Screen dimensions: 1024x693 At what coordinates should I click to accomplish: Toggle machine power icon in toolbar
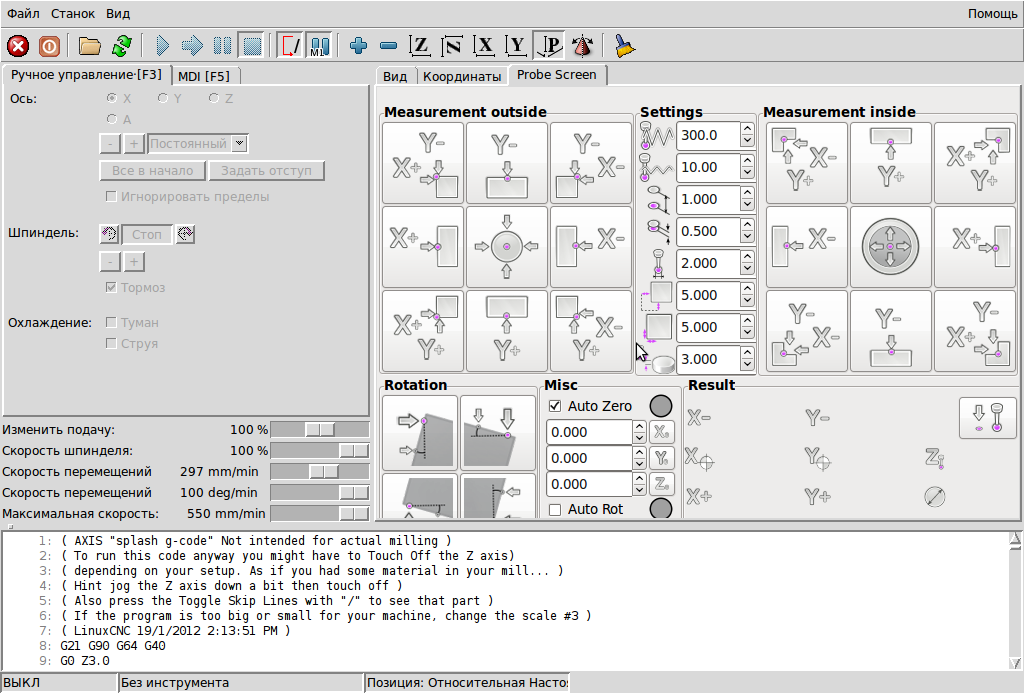point(49,46)
